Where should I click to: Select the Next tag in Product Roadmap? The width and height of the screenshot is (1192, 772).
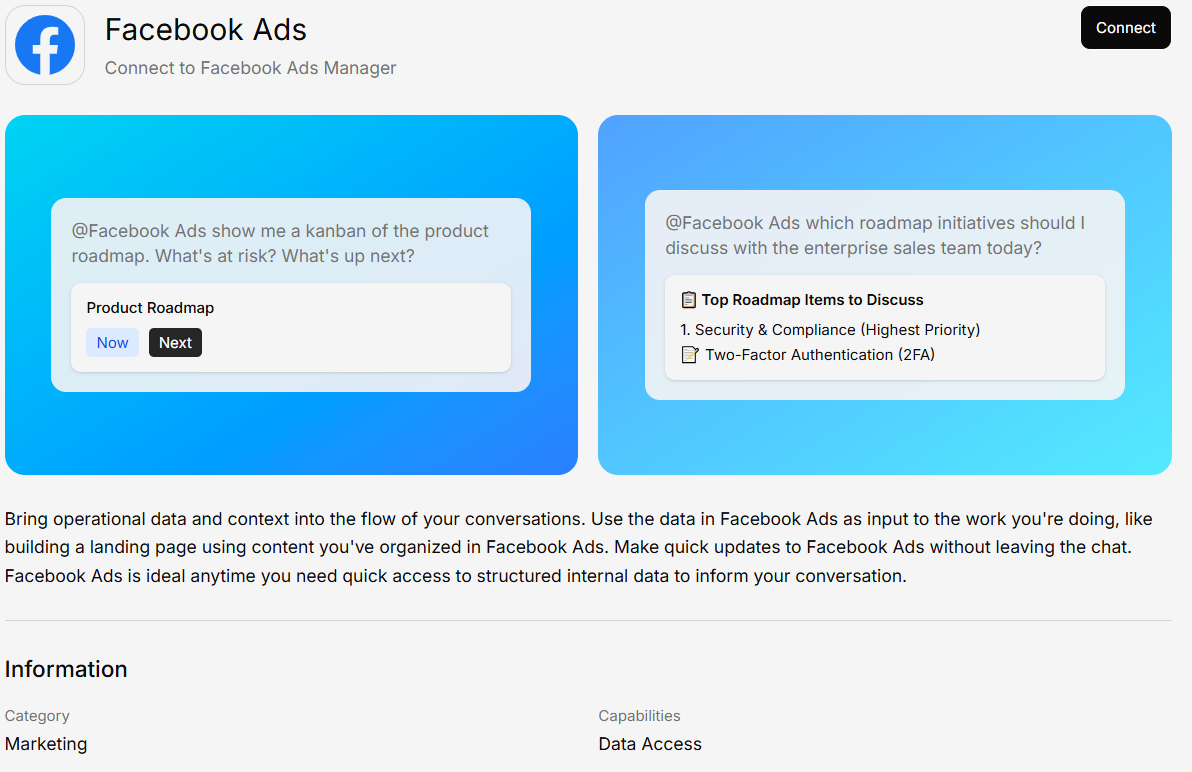175,343
